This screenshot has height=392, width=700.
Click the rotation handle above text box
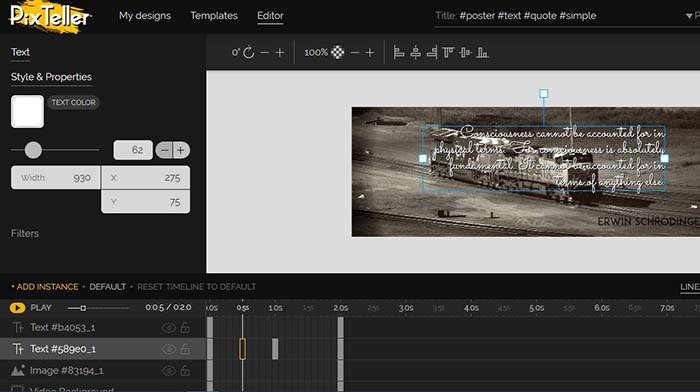point(543,93)
